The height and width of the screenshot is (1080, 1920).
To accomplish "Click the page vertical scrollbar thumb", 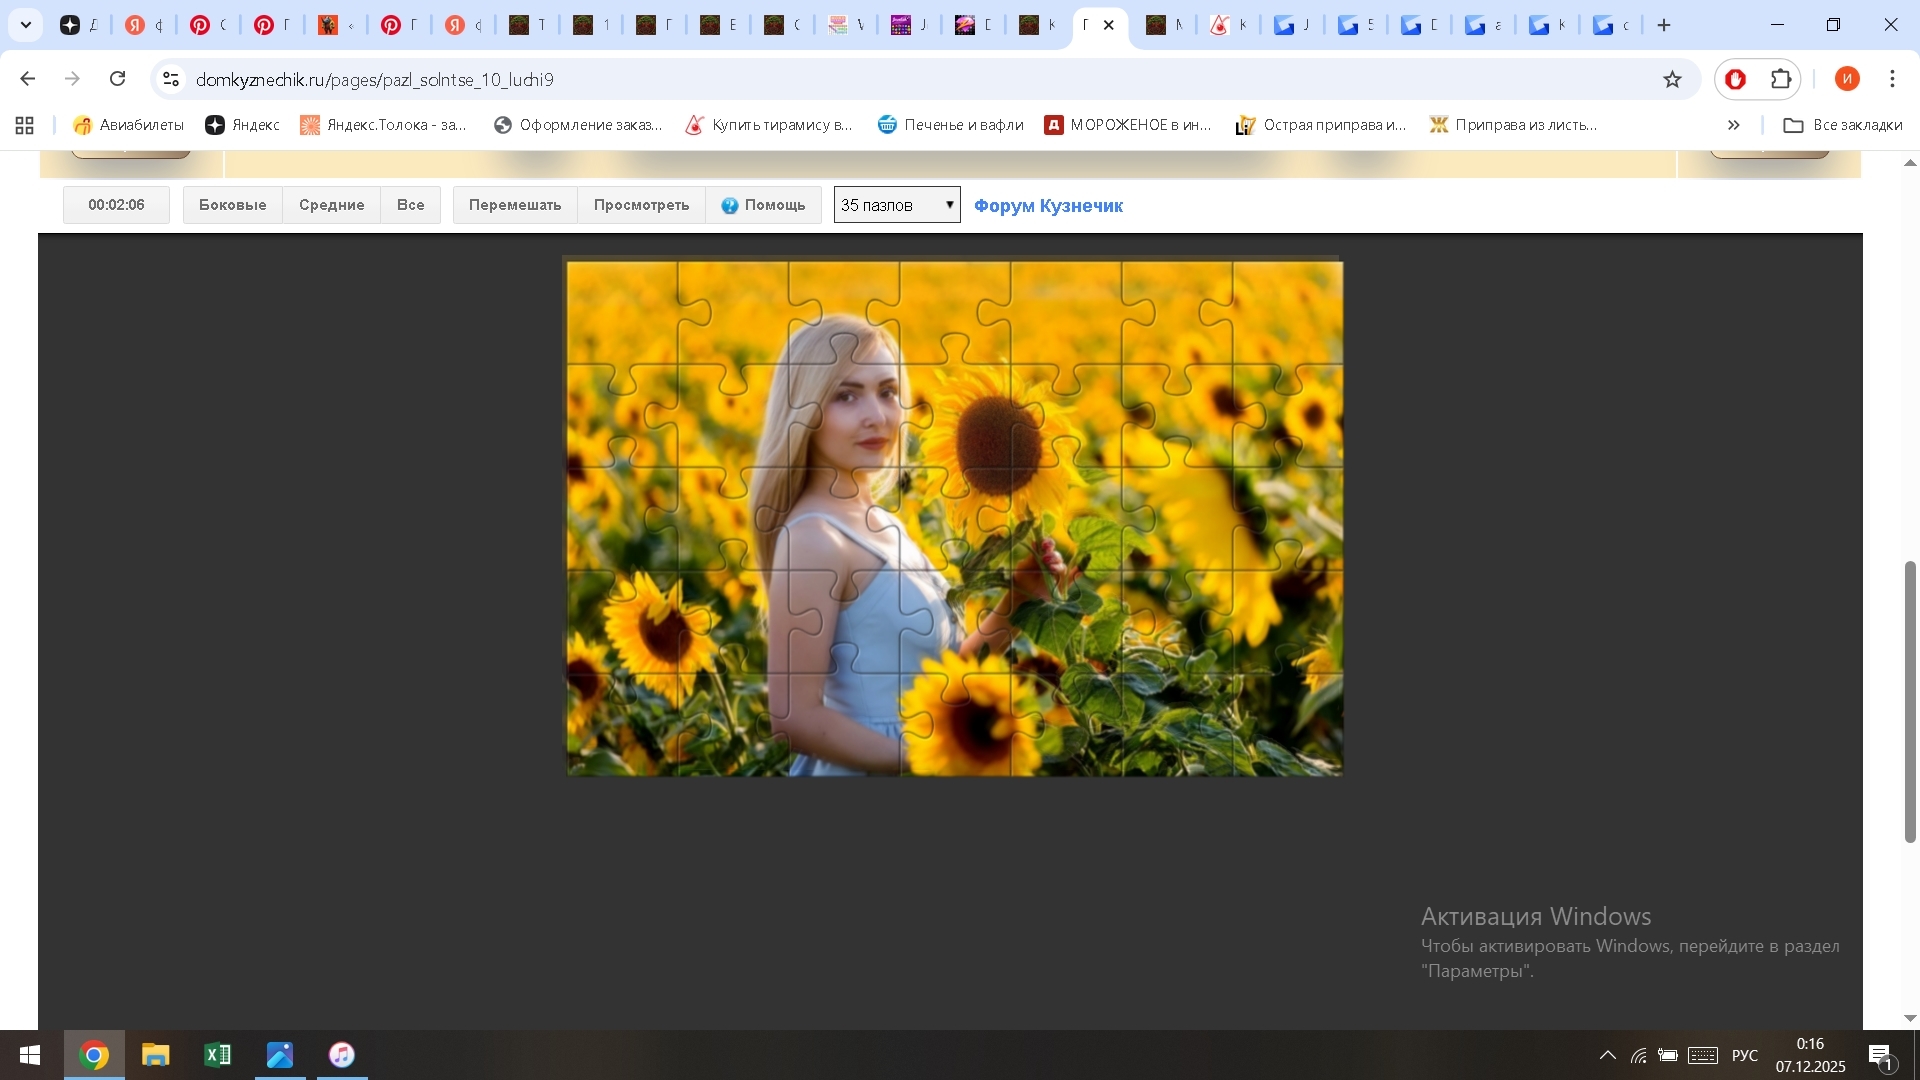I will (x=1909, y=700).
